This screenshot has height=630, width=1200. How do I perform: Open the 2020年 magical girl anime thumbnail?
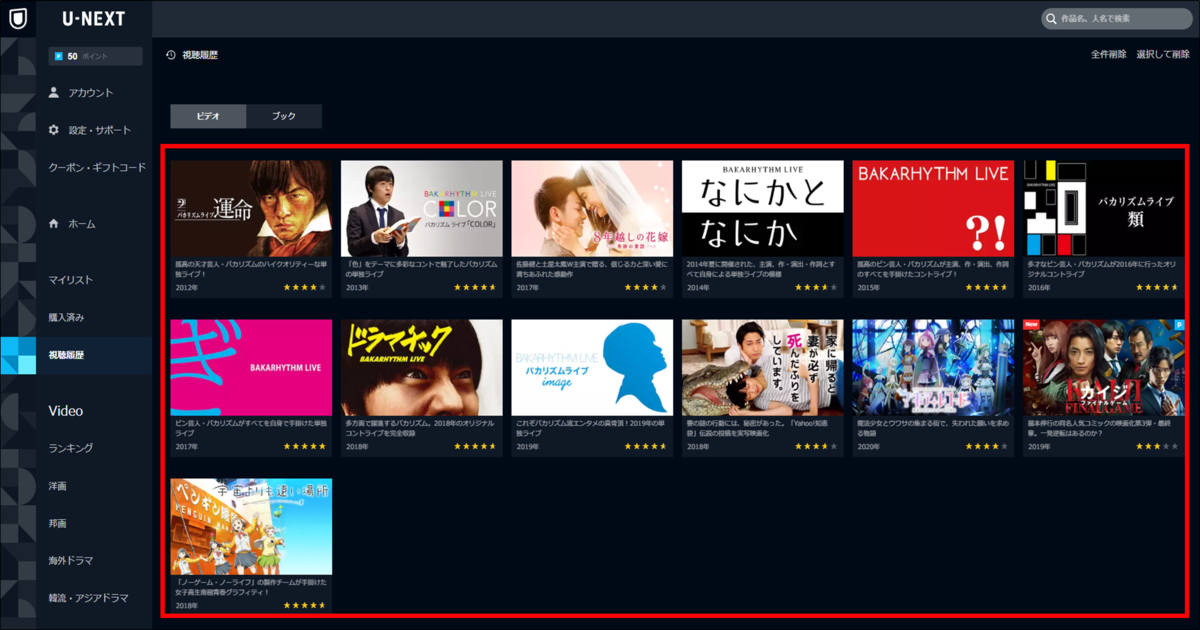point(933,368)
